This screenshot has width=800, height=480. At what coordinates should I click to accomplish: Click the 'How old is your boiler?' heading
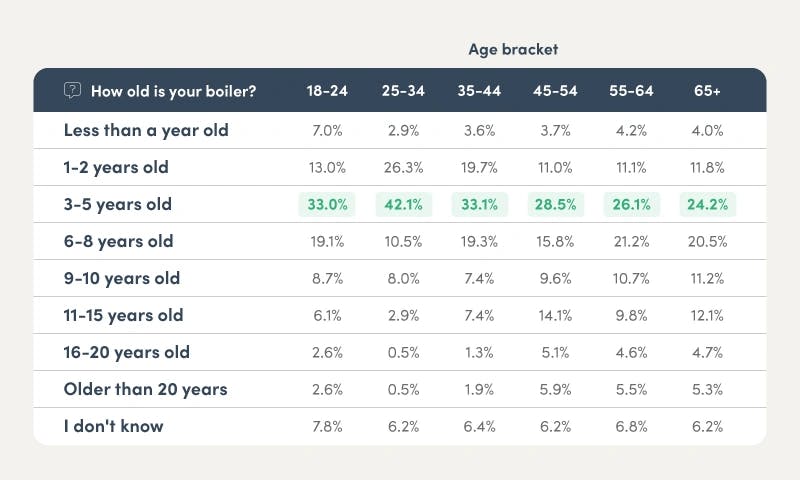coord(173,91)
